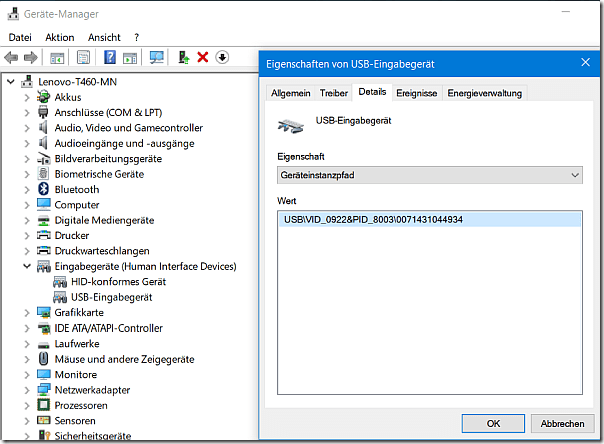Click the Prozessoren chip icon
Viewport: 604px width, 444px height.
44,405
